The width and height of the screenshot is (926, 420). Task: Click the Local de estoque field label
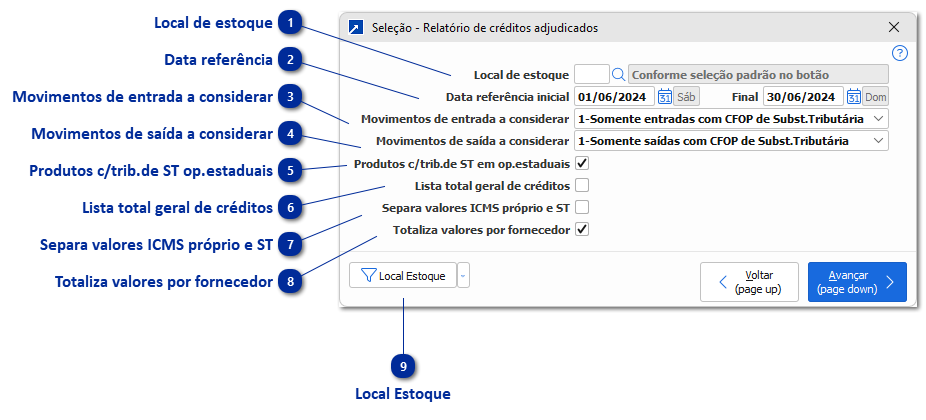pos(521,75)
